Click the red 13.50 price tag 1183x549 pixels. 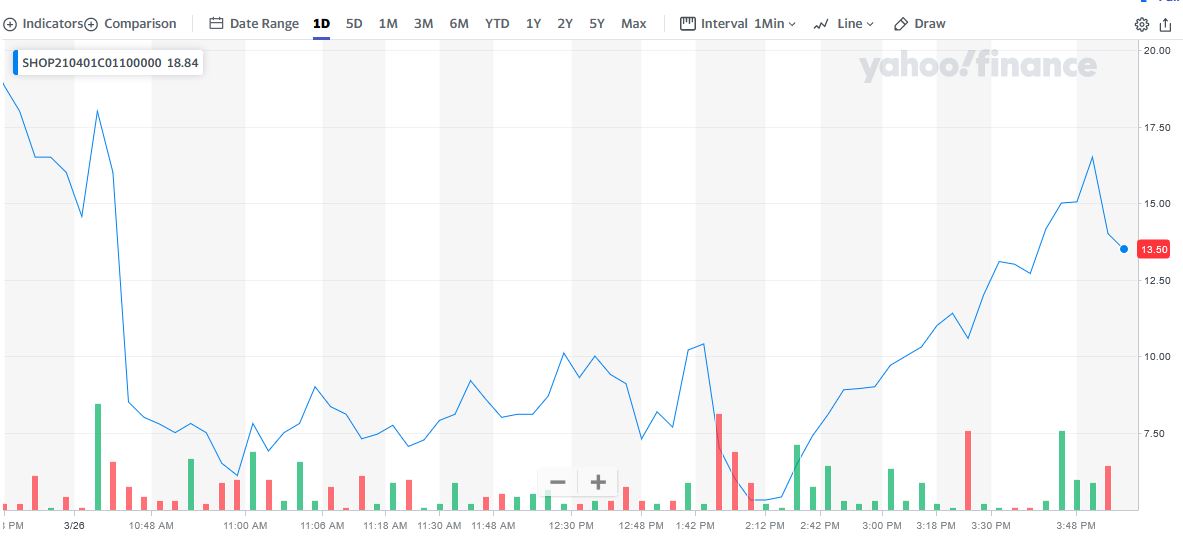[x=1154, y=249]
